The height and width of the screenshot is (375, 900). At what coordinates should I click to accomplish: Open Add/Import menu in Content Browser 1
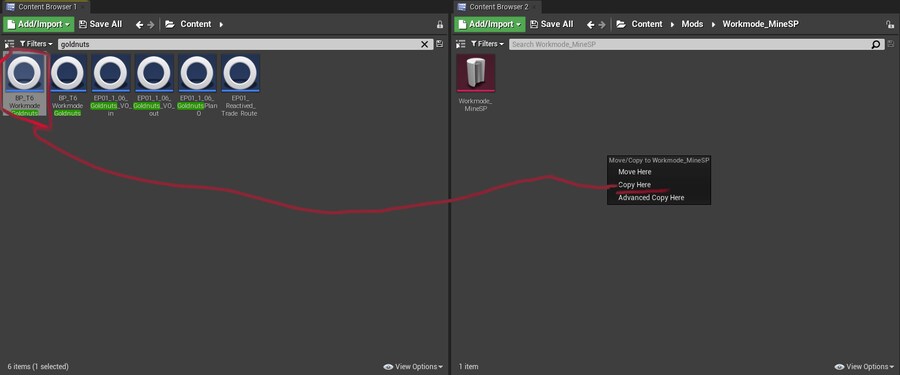pos(38,24)
